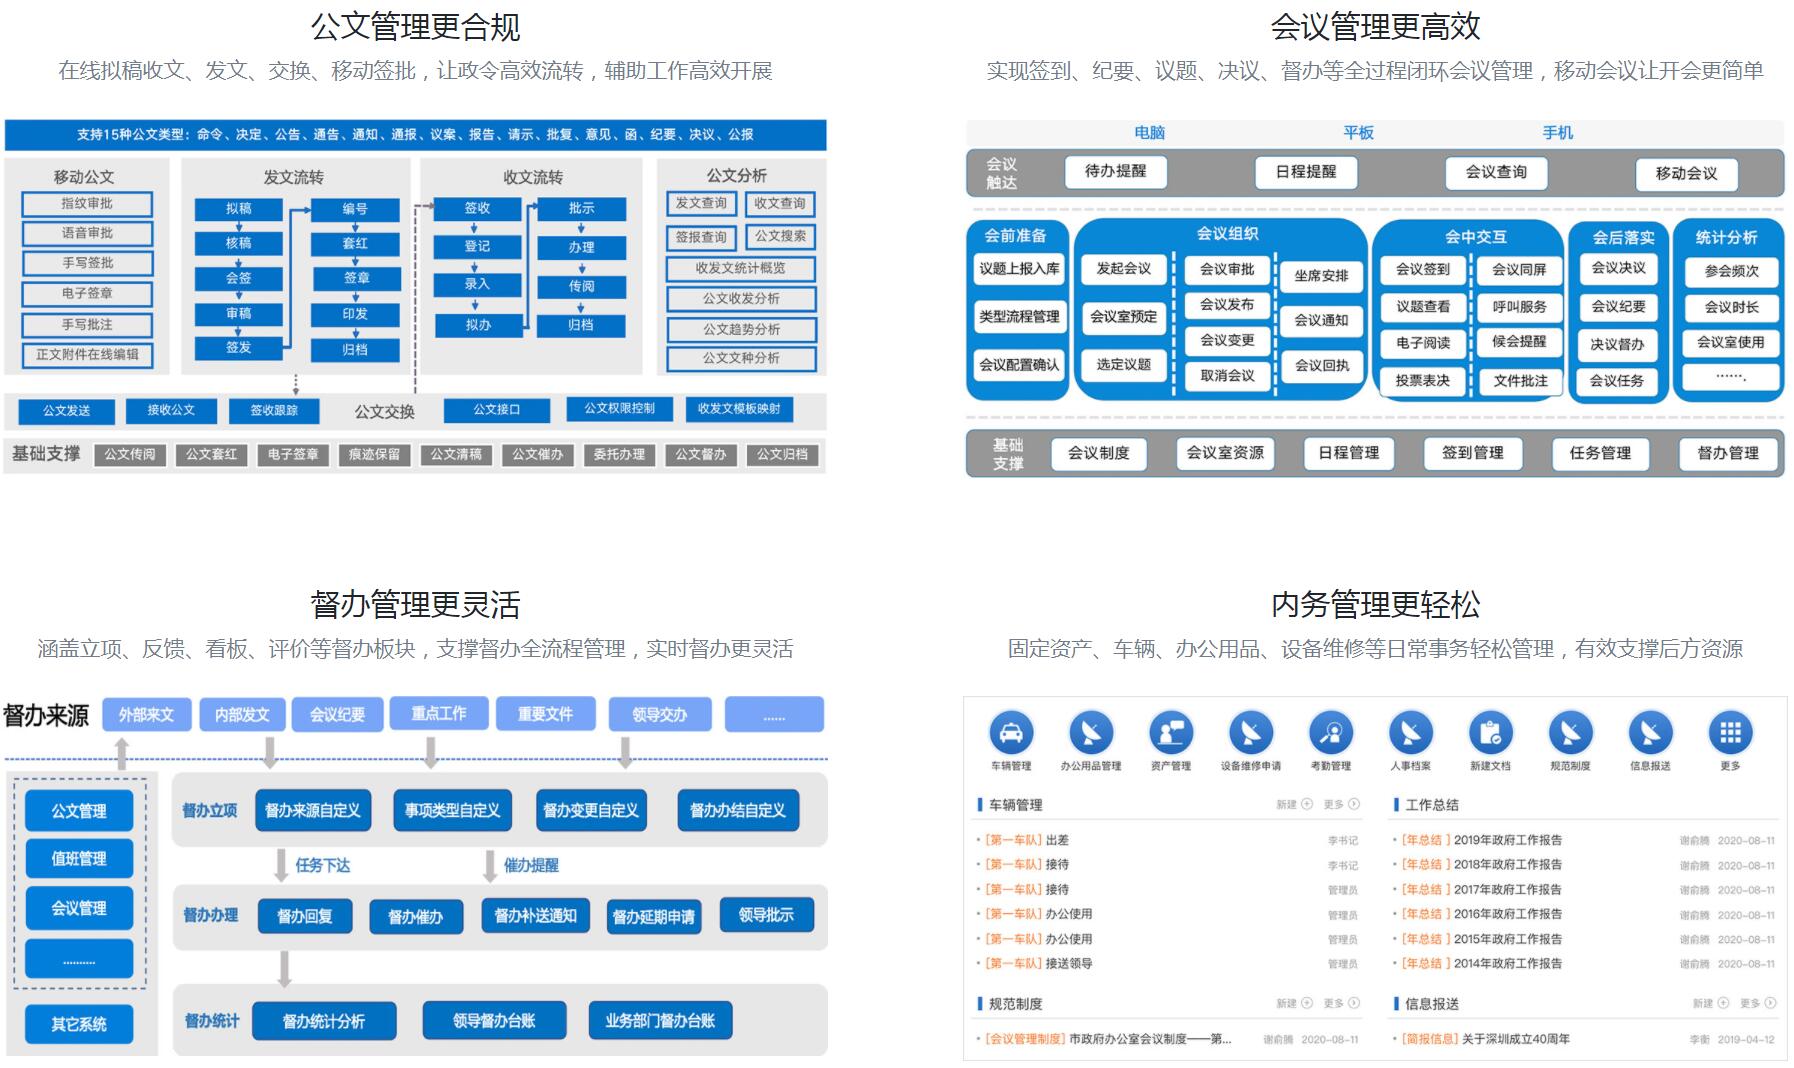This screenshot has height=1068, width=1794.
Task: Click the 指纹审批 box
Action: pos(87,204)
